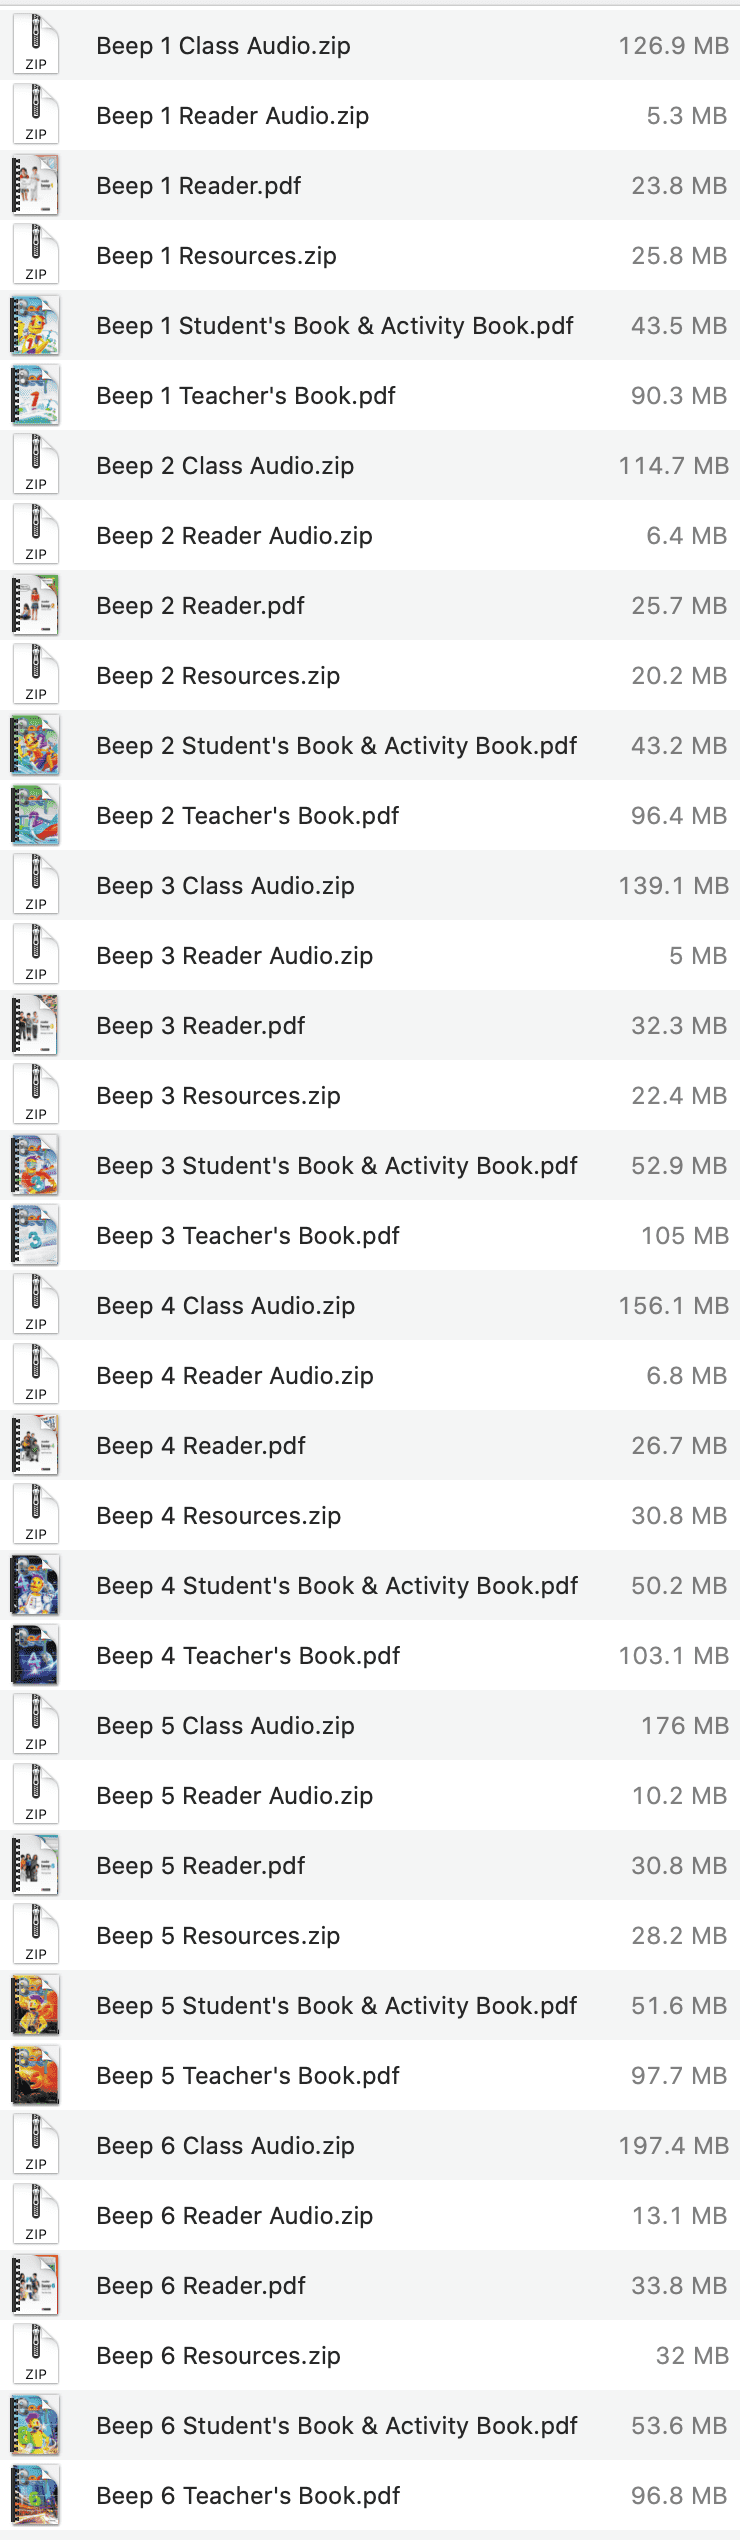Click the ZIP icon for Beep 6 Class Audio
740x2540 pixels.
36,2145
